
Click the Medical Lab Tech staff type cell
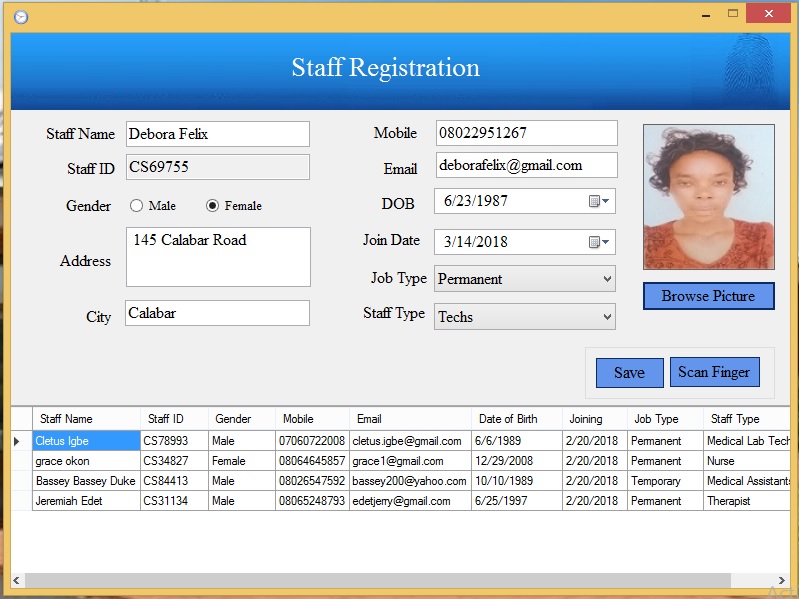point(747,441)
